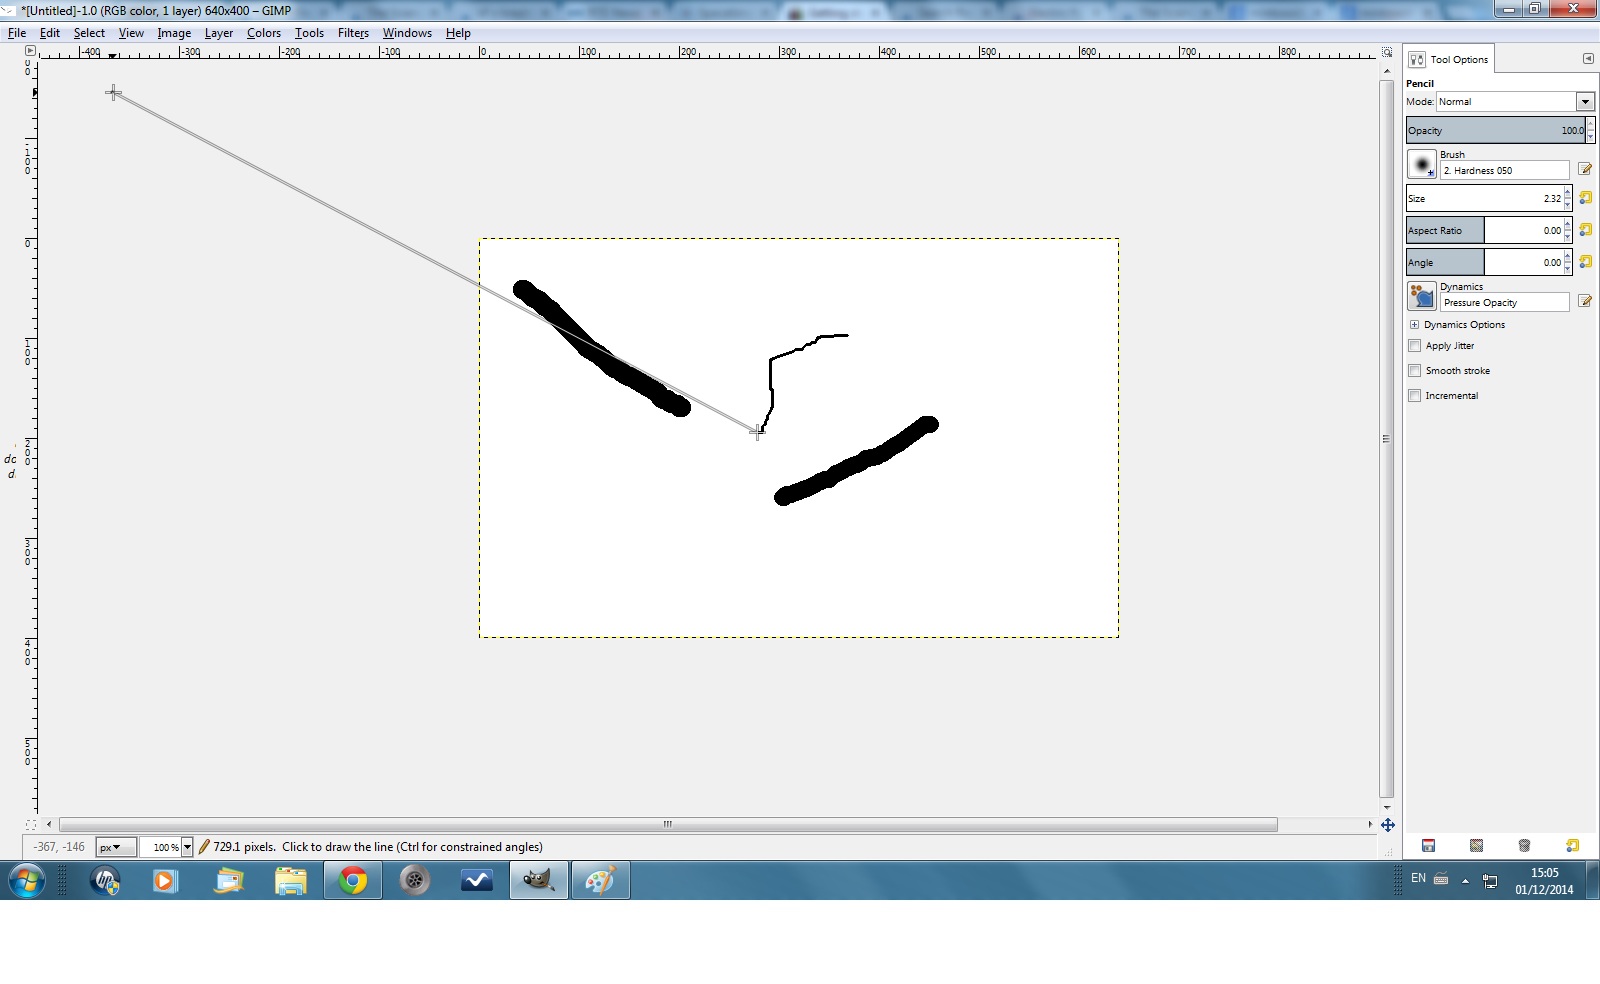Image resolution: width=1600 pixels, height=984 pixels.
Task: Save tool preset with floppy disk icon
Action: coord(1428,846)
